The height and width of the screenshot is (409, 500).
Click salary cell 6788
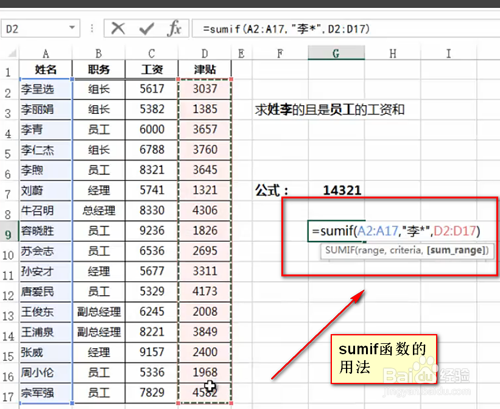[152, 150]
